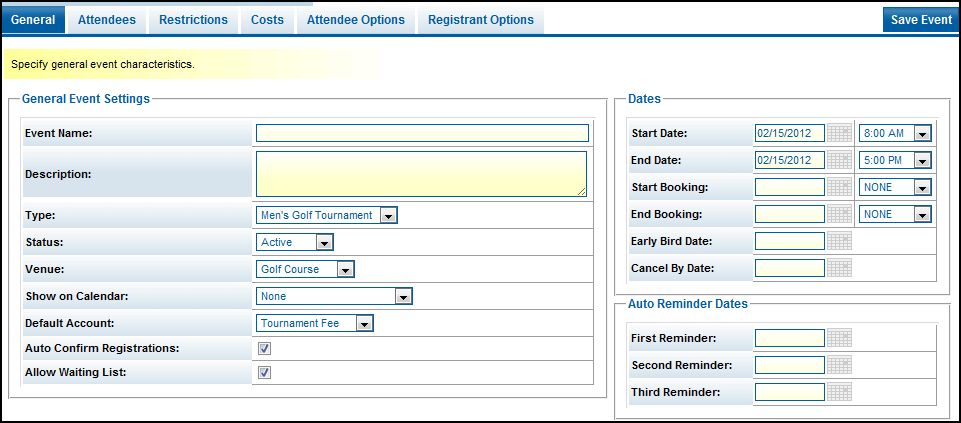
Task: Open the Registrant Options tab
Action: tap(481, 20)
